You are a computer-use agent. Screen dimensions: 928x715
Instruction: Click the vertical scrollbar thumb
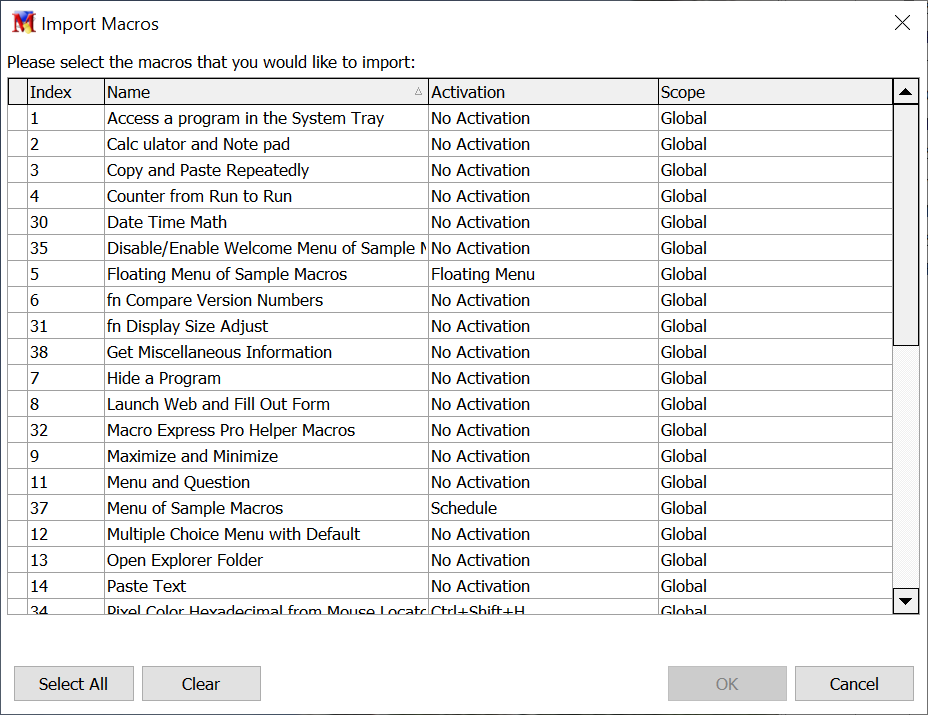tap(905, 225)
